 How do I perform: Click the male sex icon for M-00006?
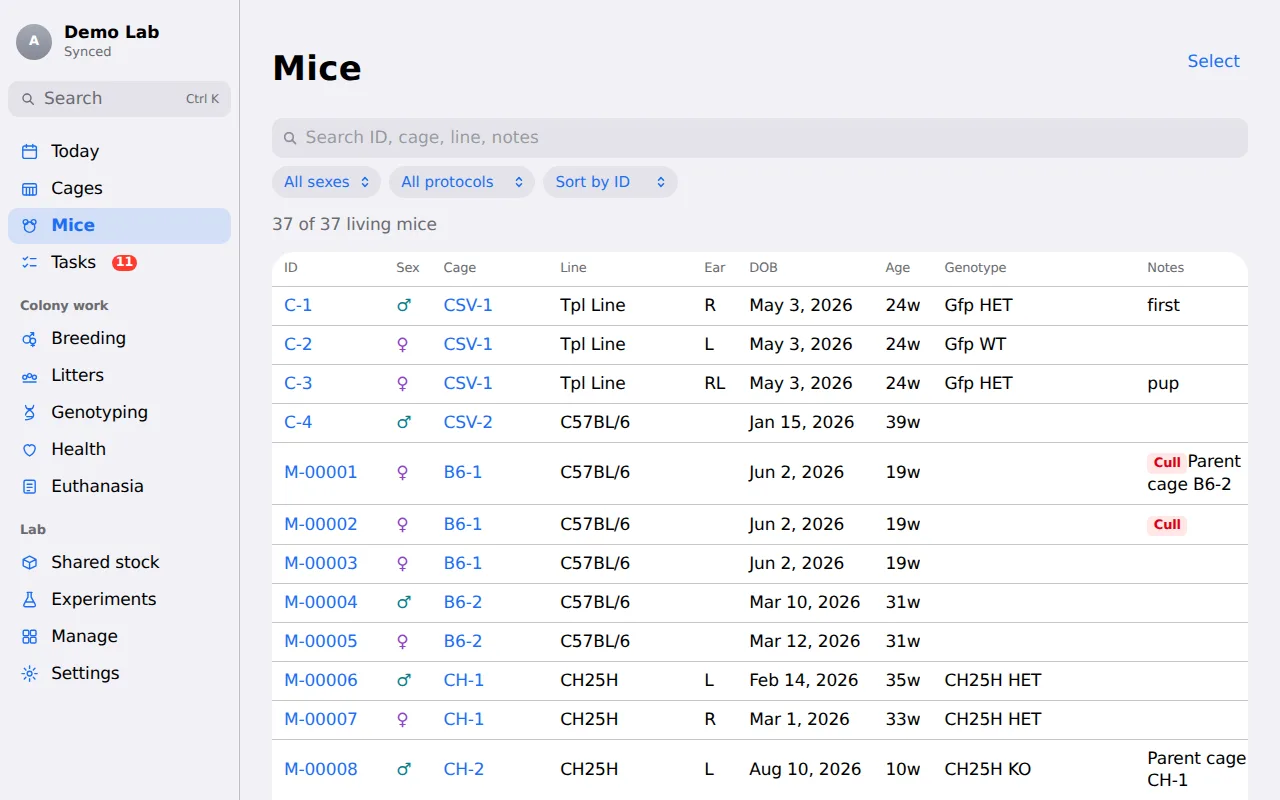(404, 680)
